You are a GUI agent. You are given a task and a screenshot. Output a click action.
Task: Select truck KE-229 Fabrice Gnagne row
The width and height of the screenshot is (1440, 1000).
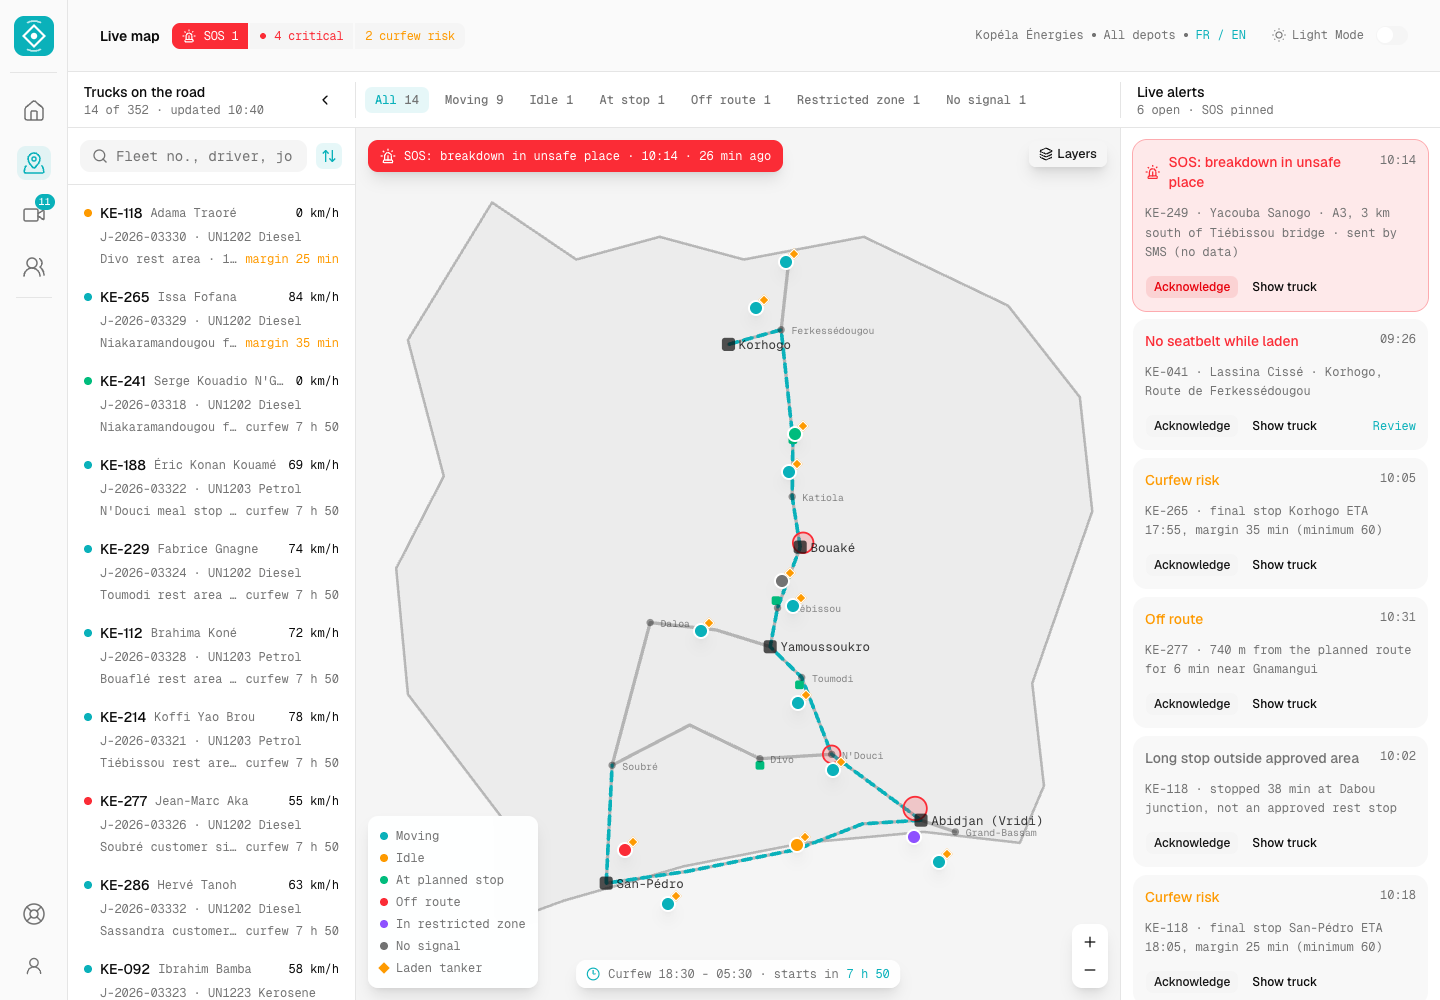(x=212, y=572)
